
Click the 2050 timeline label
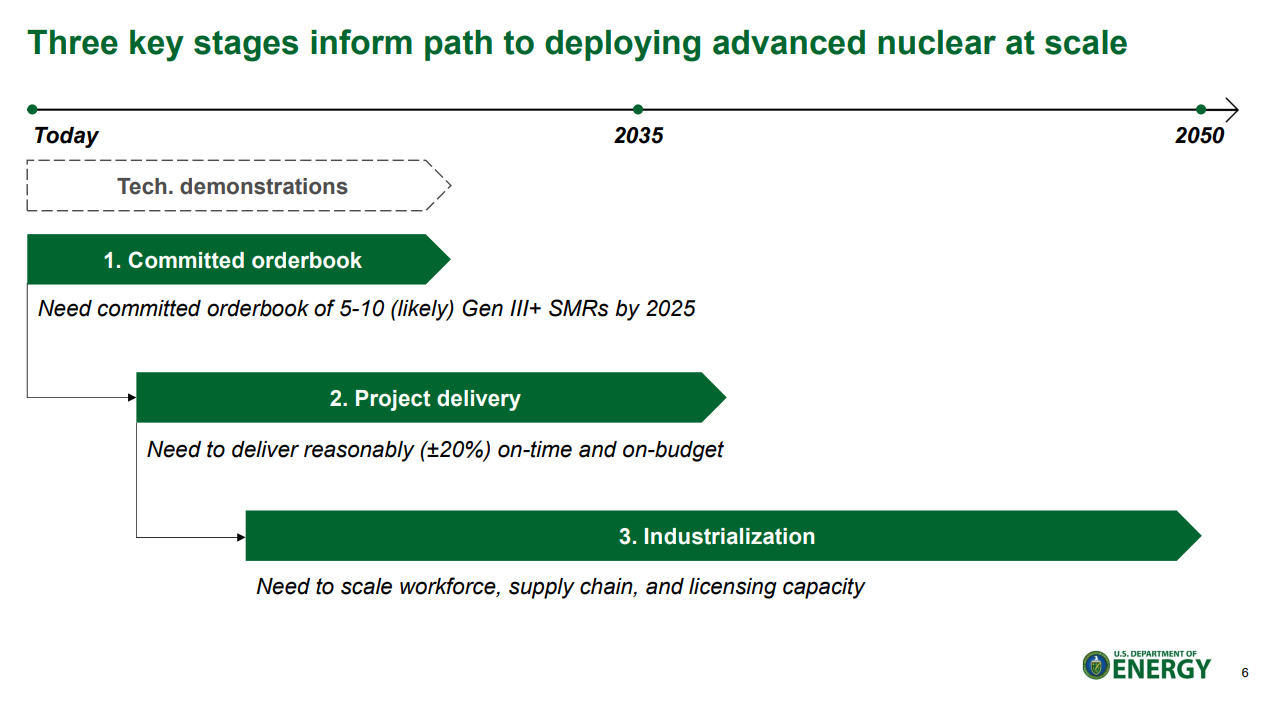tap(1199, 136)
